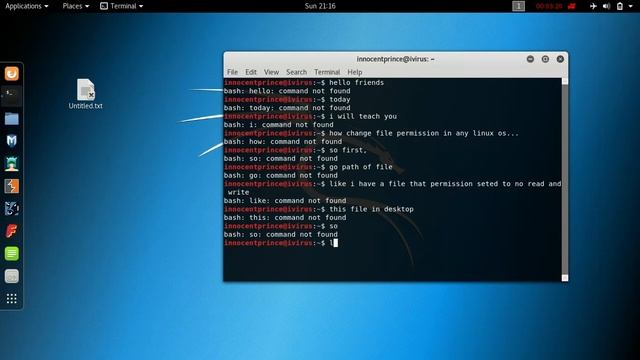Launch Metasploit from the blue M dock icon
The height and width of the screenshot is (360, 640).
point(11,141)
